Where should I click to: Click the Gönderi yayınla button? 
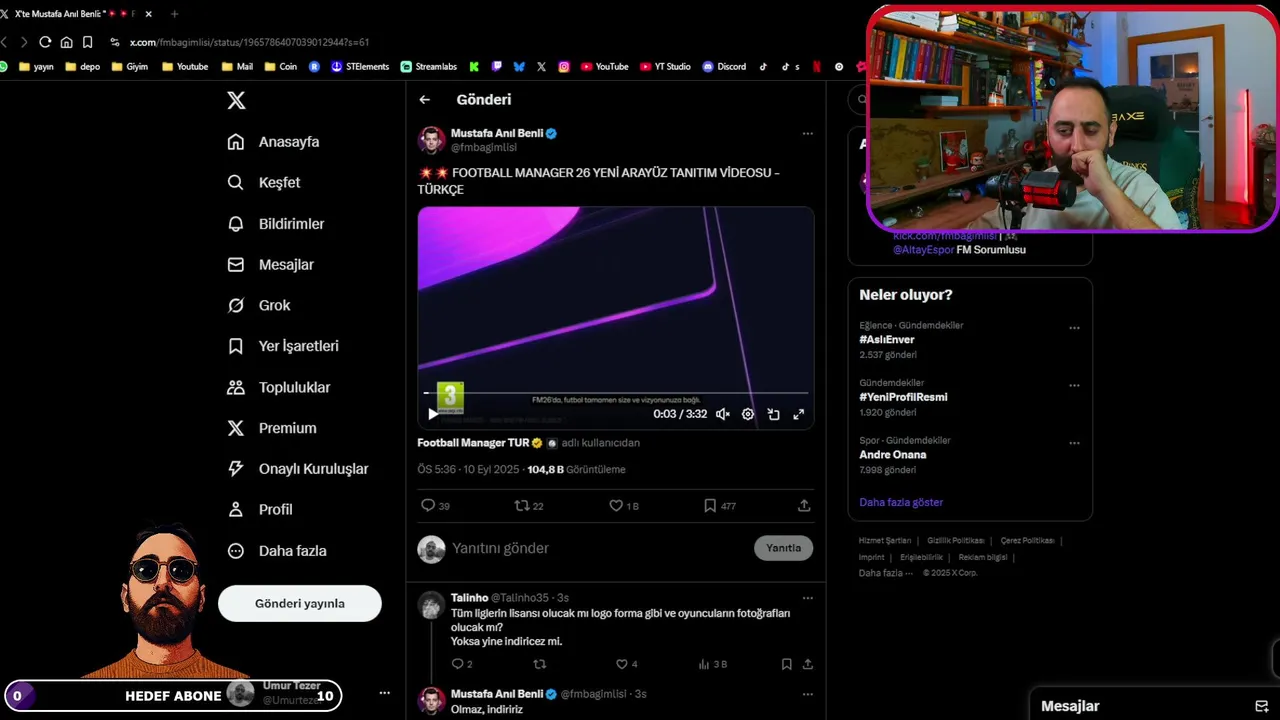300,603
